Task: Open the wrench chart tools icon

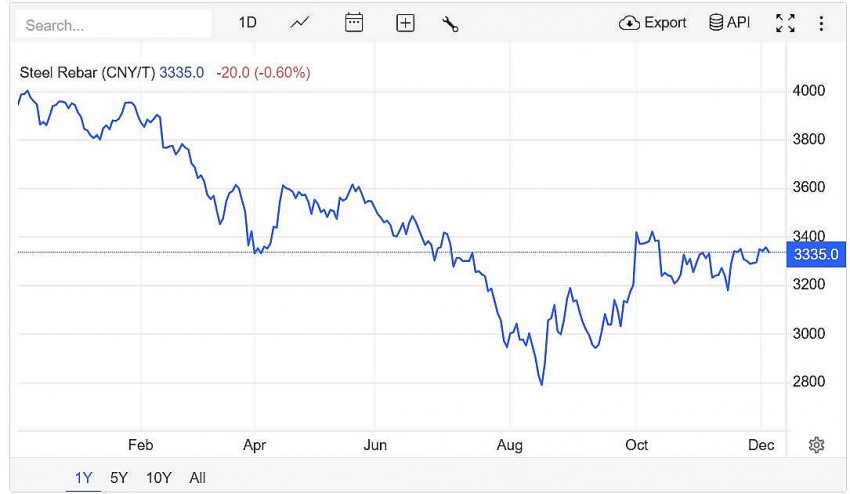Action: 450,23
